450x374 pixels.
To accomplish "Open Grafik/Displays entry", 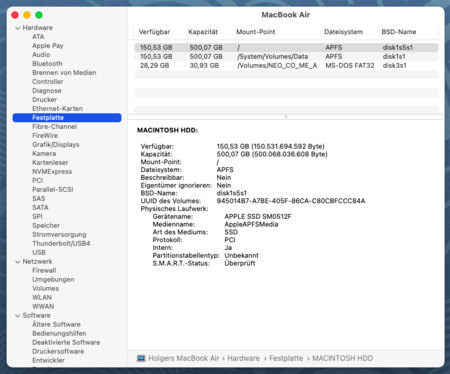I will (x=56, y=145).
